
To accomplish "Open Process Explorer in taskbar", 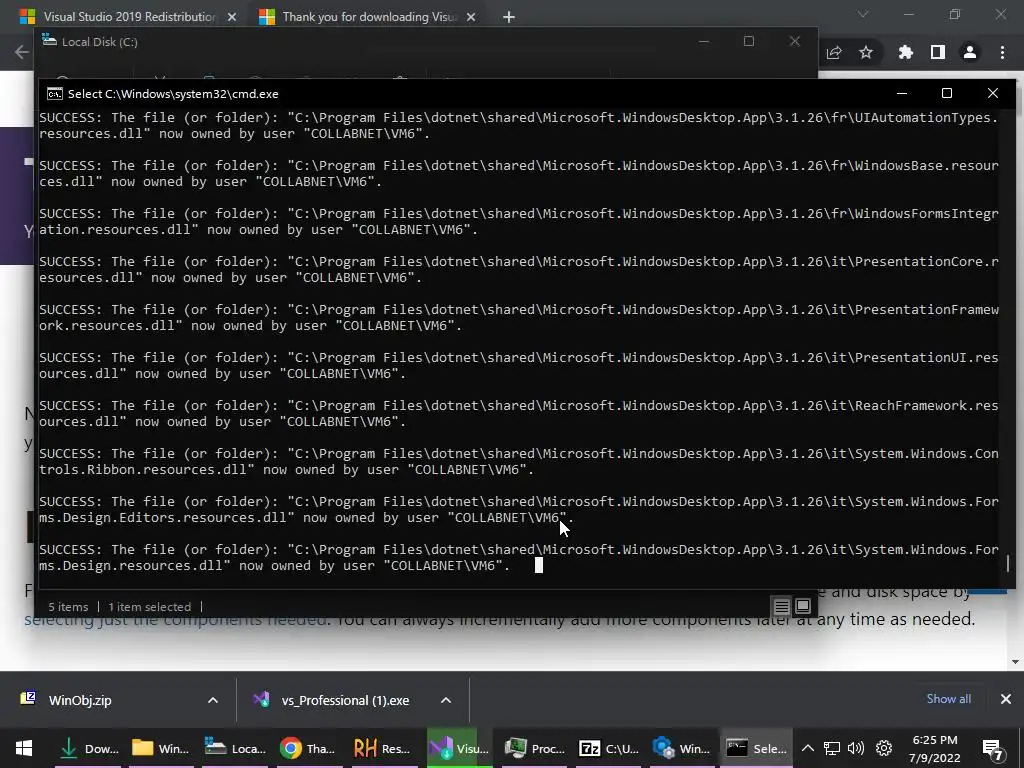I will [x=535, y=748].
